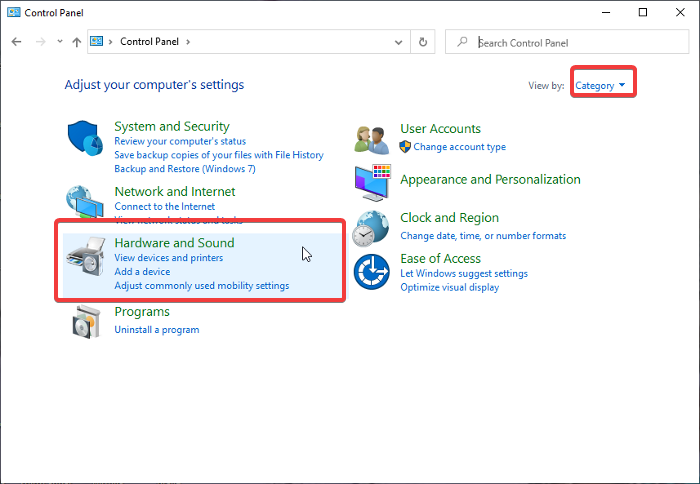Click Let Windows suggest settings link
700x484 pixels.
(x=464, y=274)
